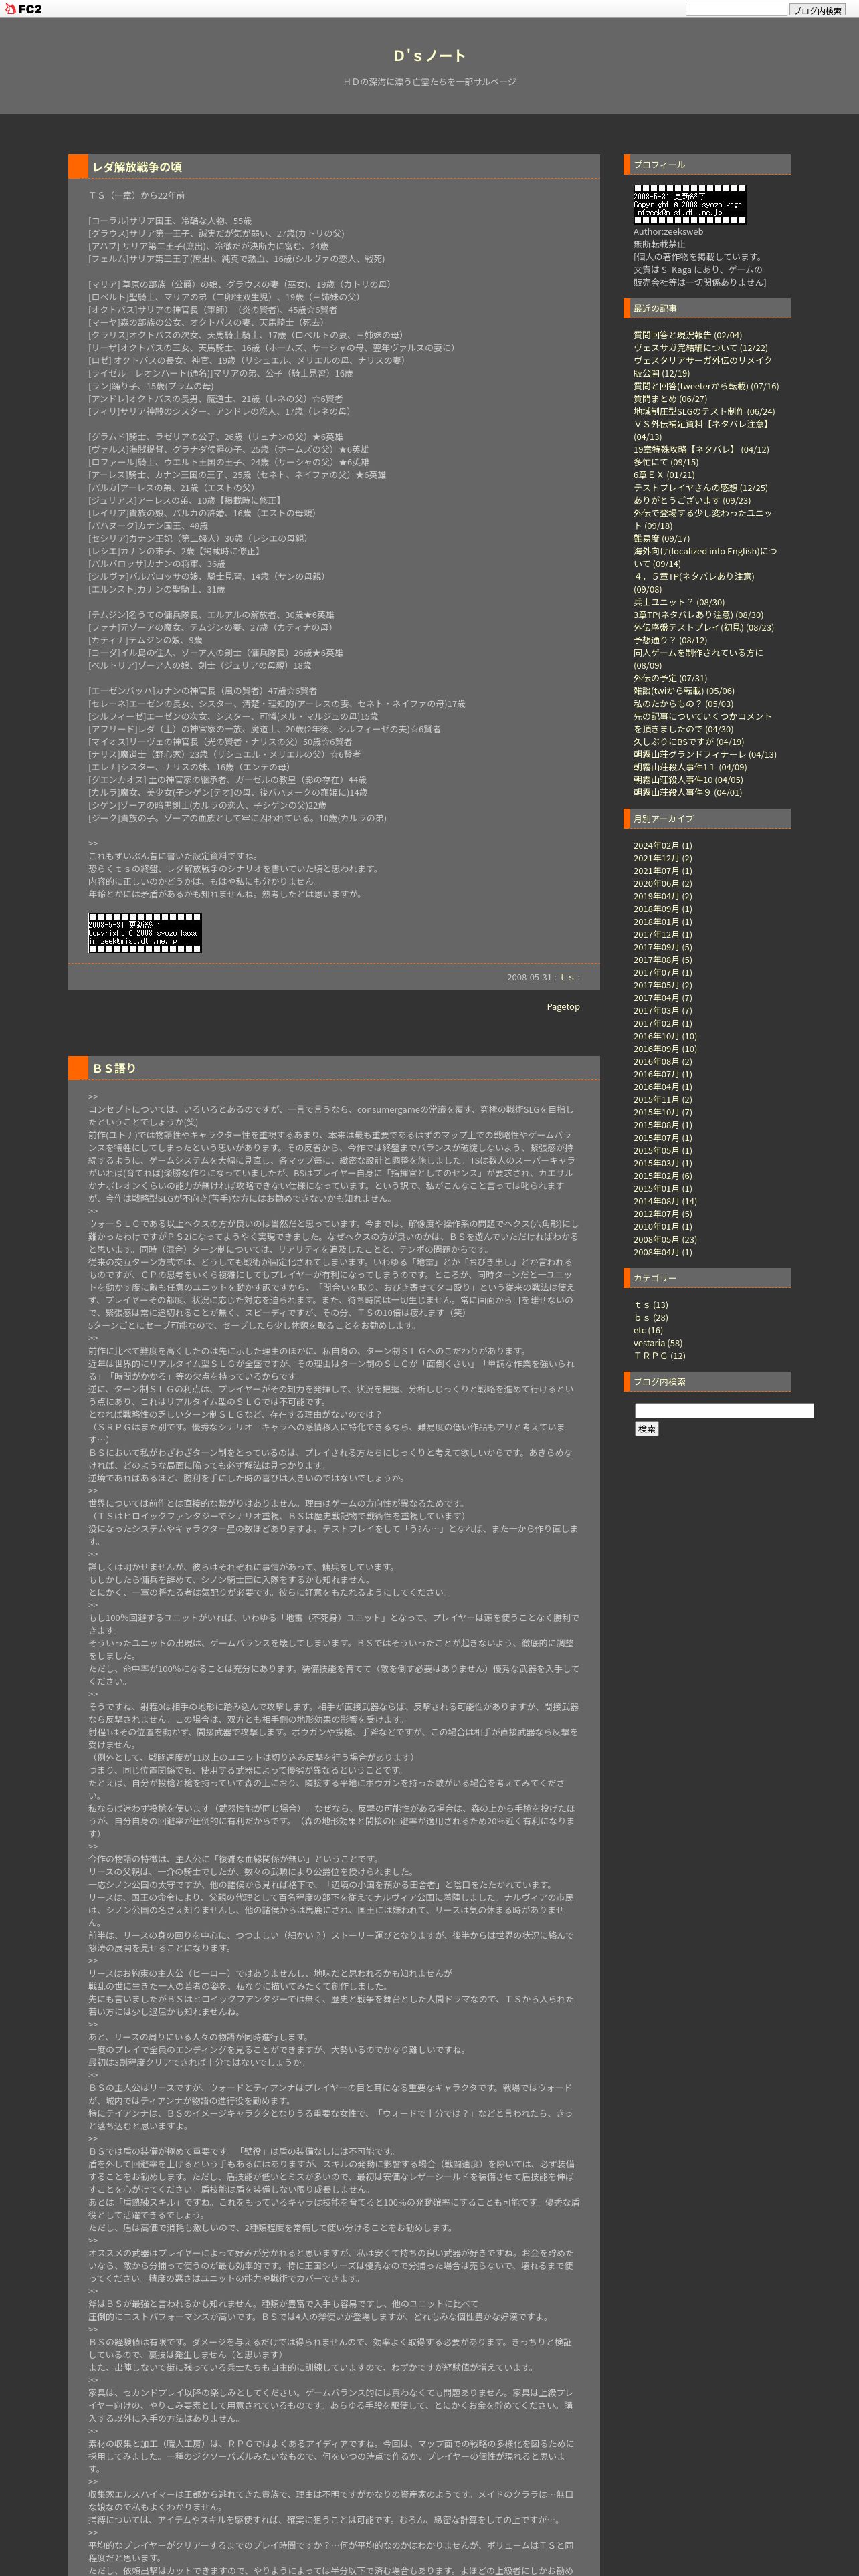Open the post title ＢＳ語り

click(114, 1068)
